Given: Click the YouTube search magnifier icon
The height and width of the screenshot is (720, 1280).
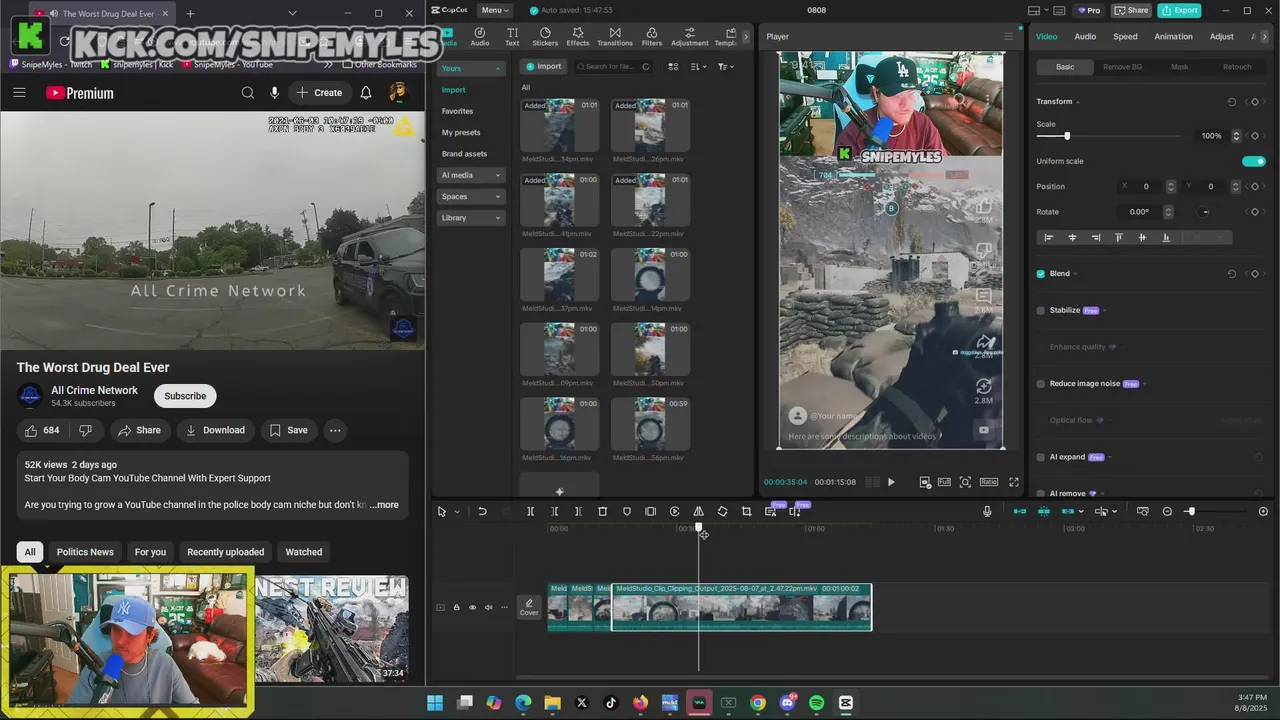Looking at the screenshot, I should click(x=247, y=93).
